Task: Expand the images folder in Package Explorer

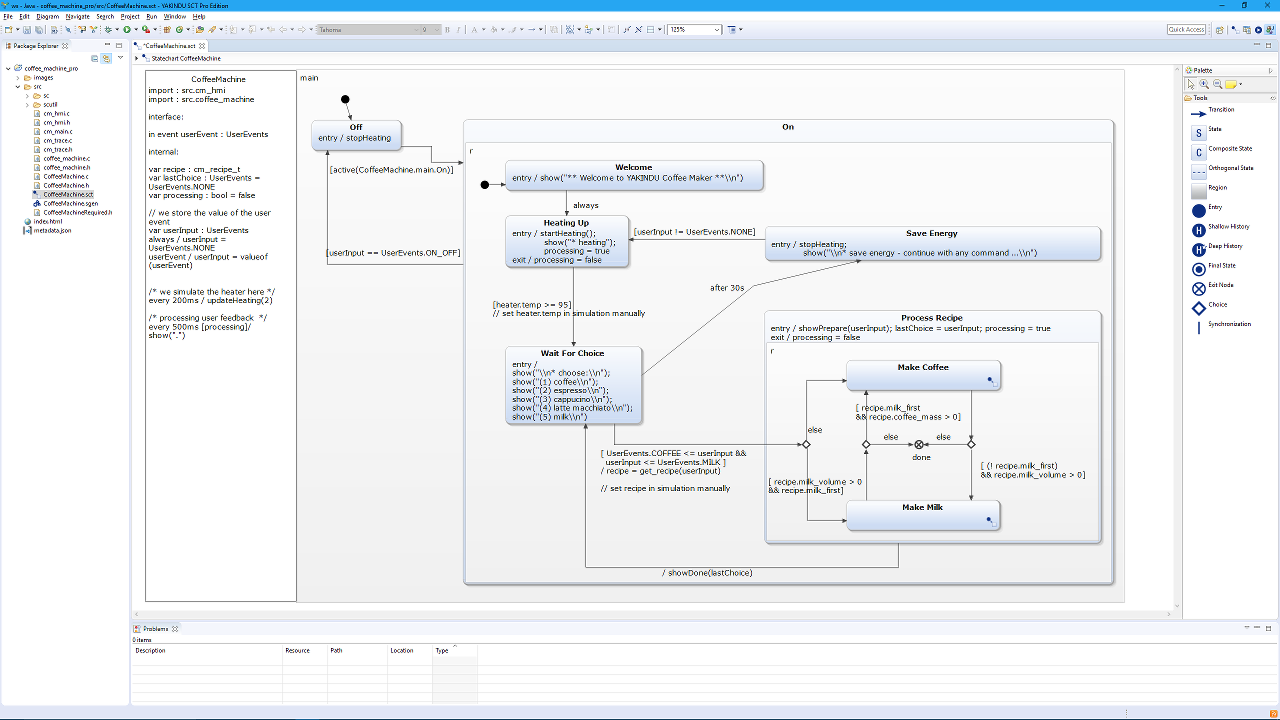Action: click(x=17, y=77)
